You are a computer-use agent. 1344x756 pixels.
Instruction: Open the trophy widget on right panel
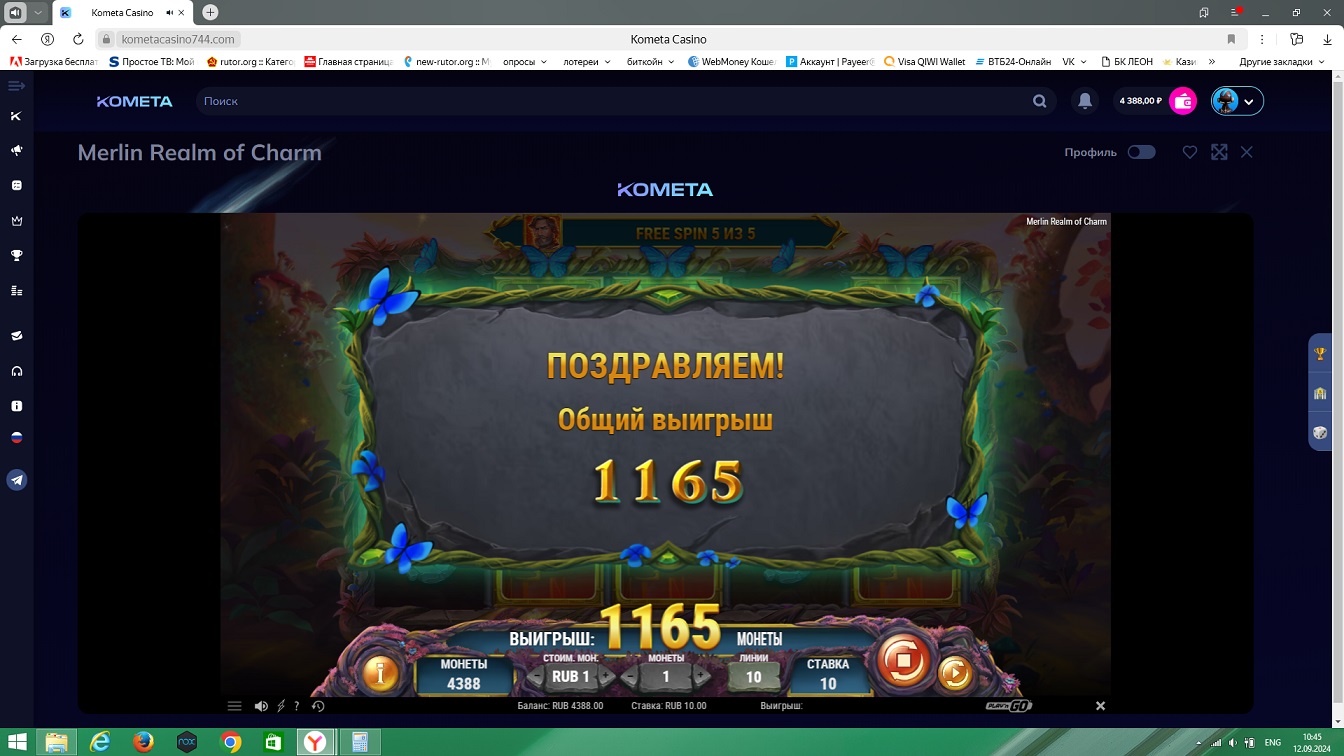click(1320, 353)
